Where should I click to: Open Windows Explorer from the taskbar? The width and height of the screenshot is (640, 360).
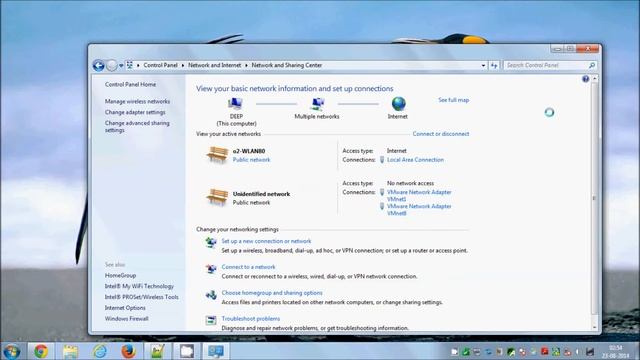coord(70,351)
